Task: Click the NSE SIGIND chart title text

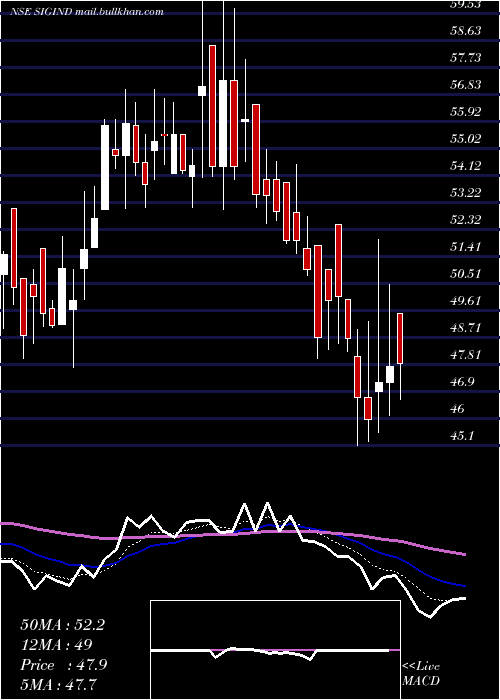Action: pos(87,12)
